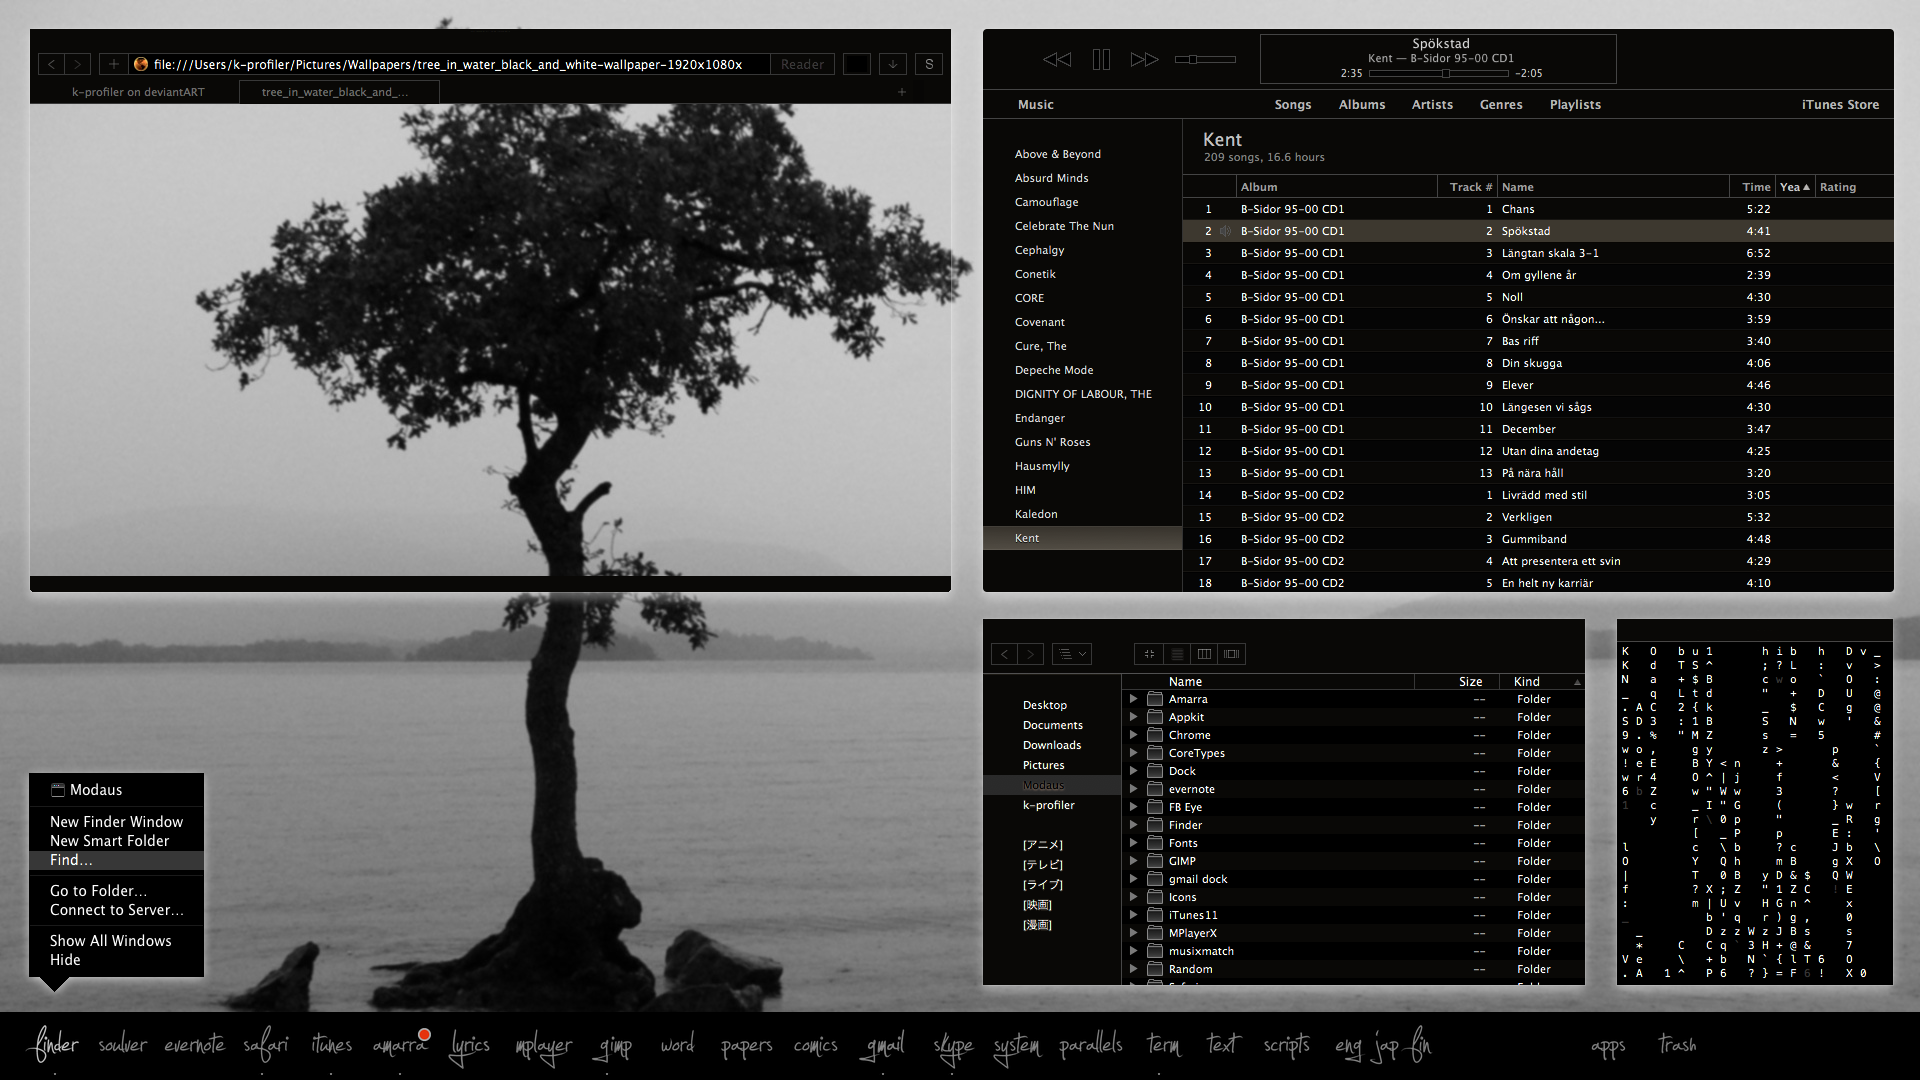The width and height of the screenshot is (1920, 1080).
Task: Open the Music library selector in iTunes
Action: click(1035, 105)
